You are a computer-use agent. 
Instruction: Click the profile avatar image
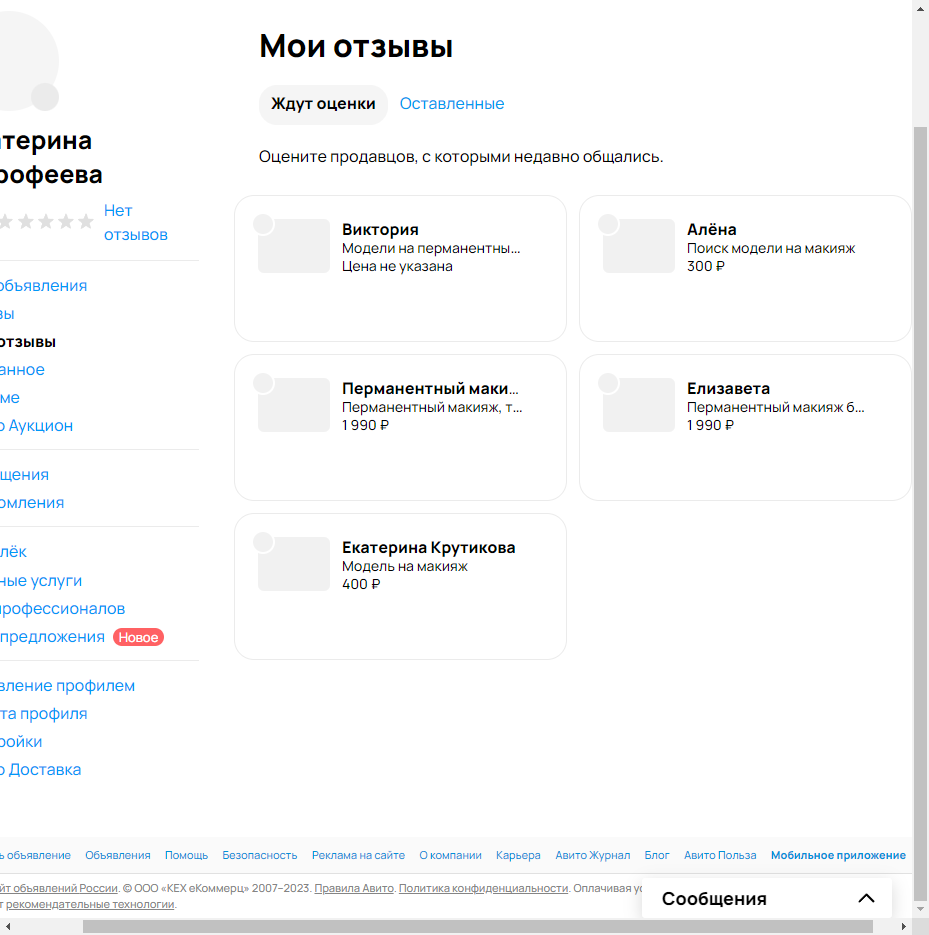pos(29,61)
